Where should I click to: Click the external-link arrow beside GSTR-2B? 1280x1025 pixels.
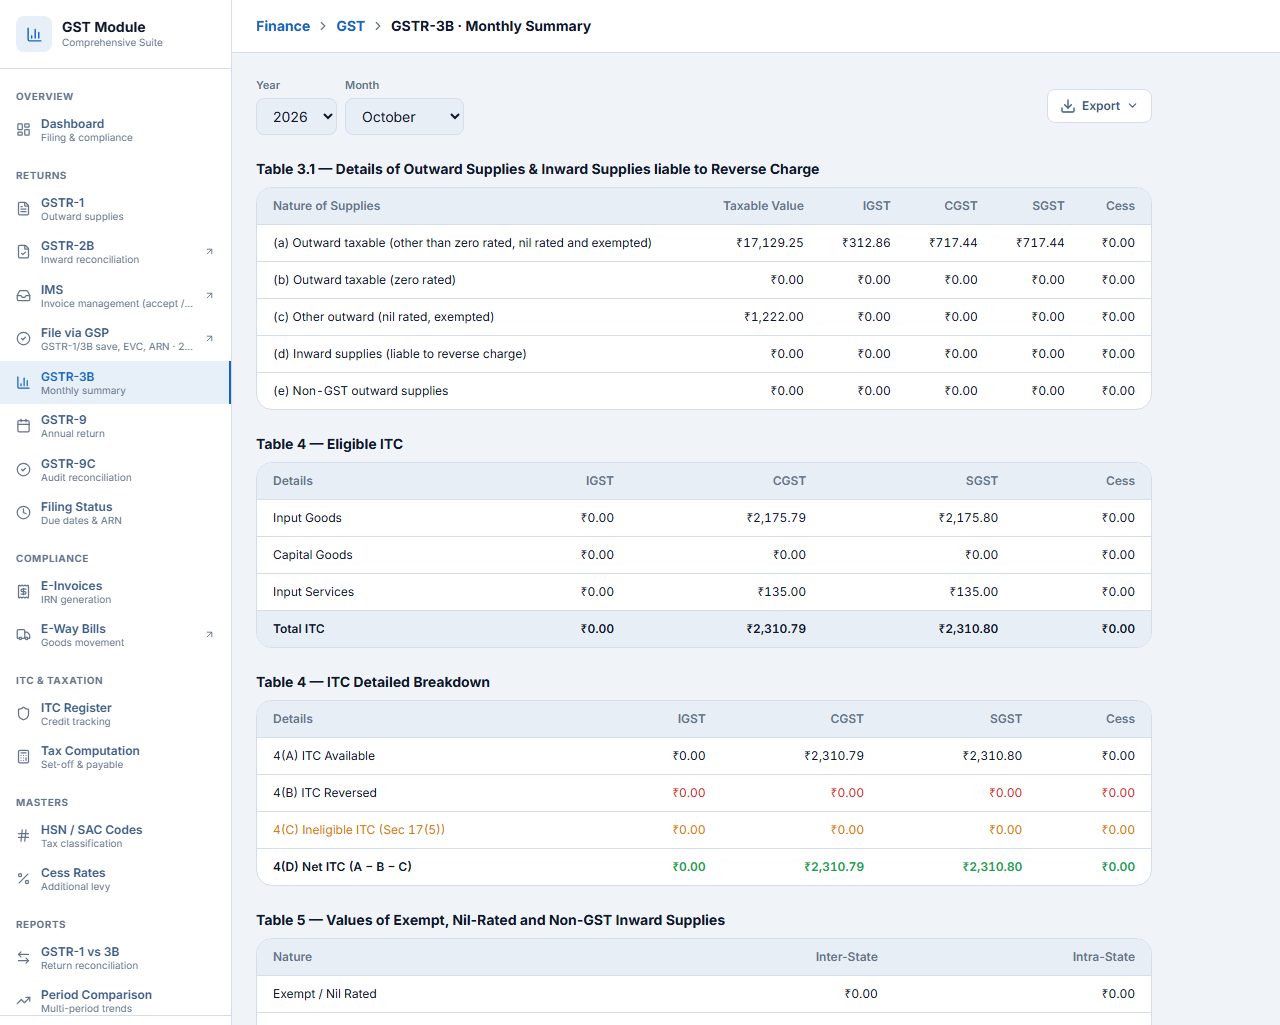pos(209,252)
